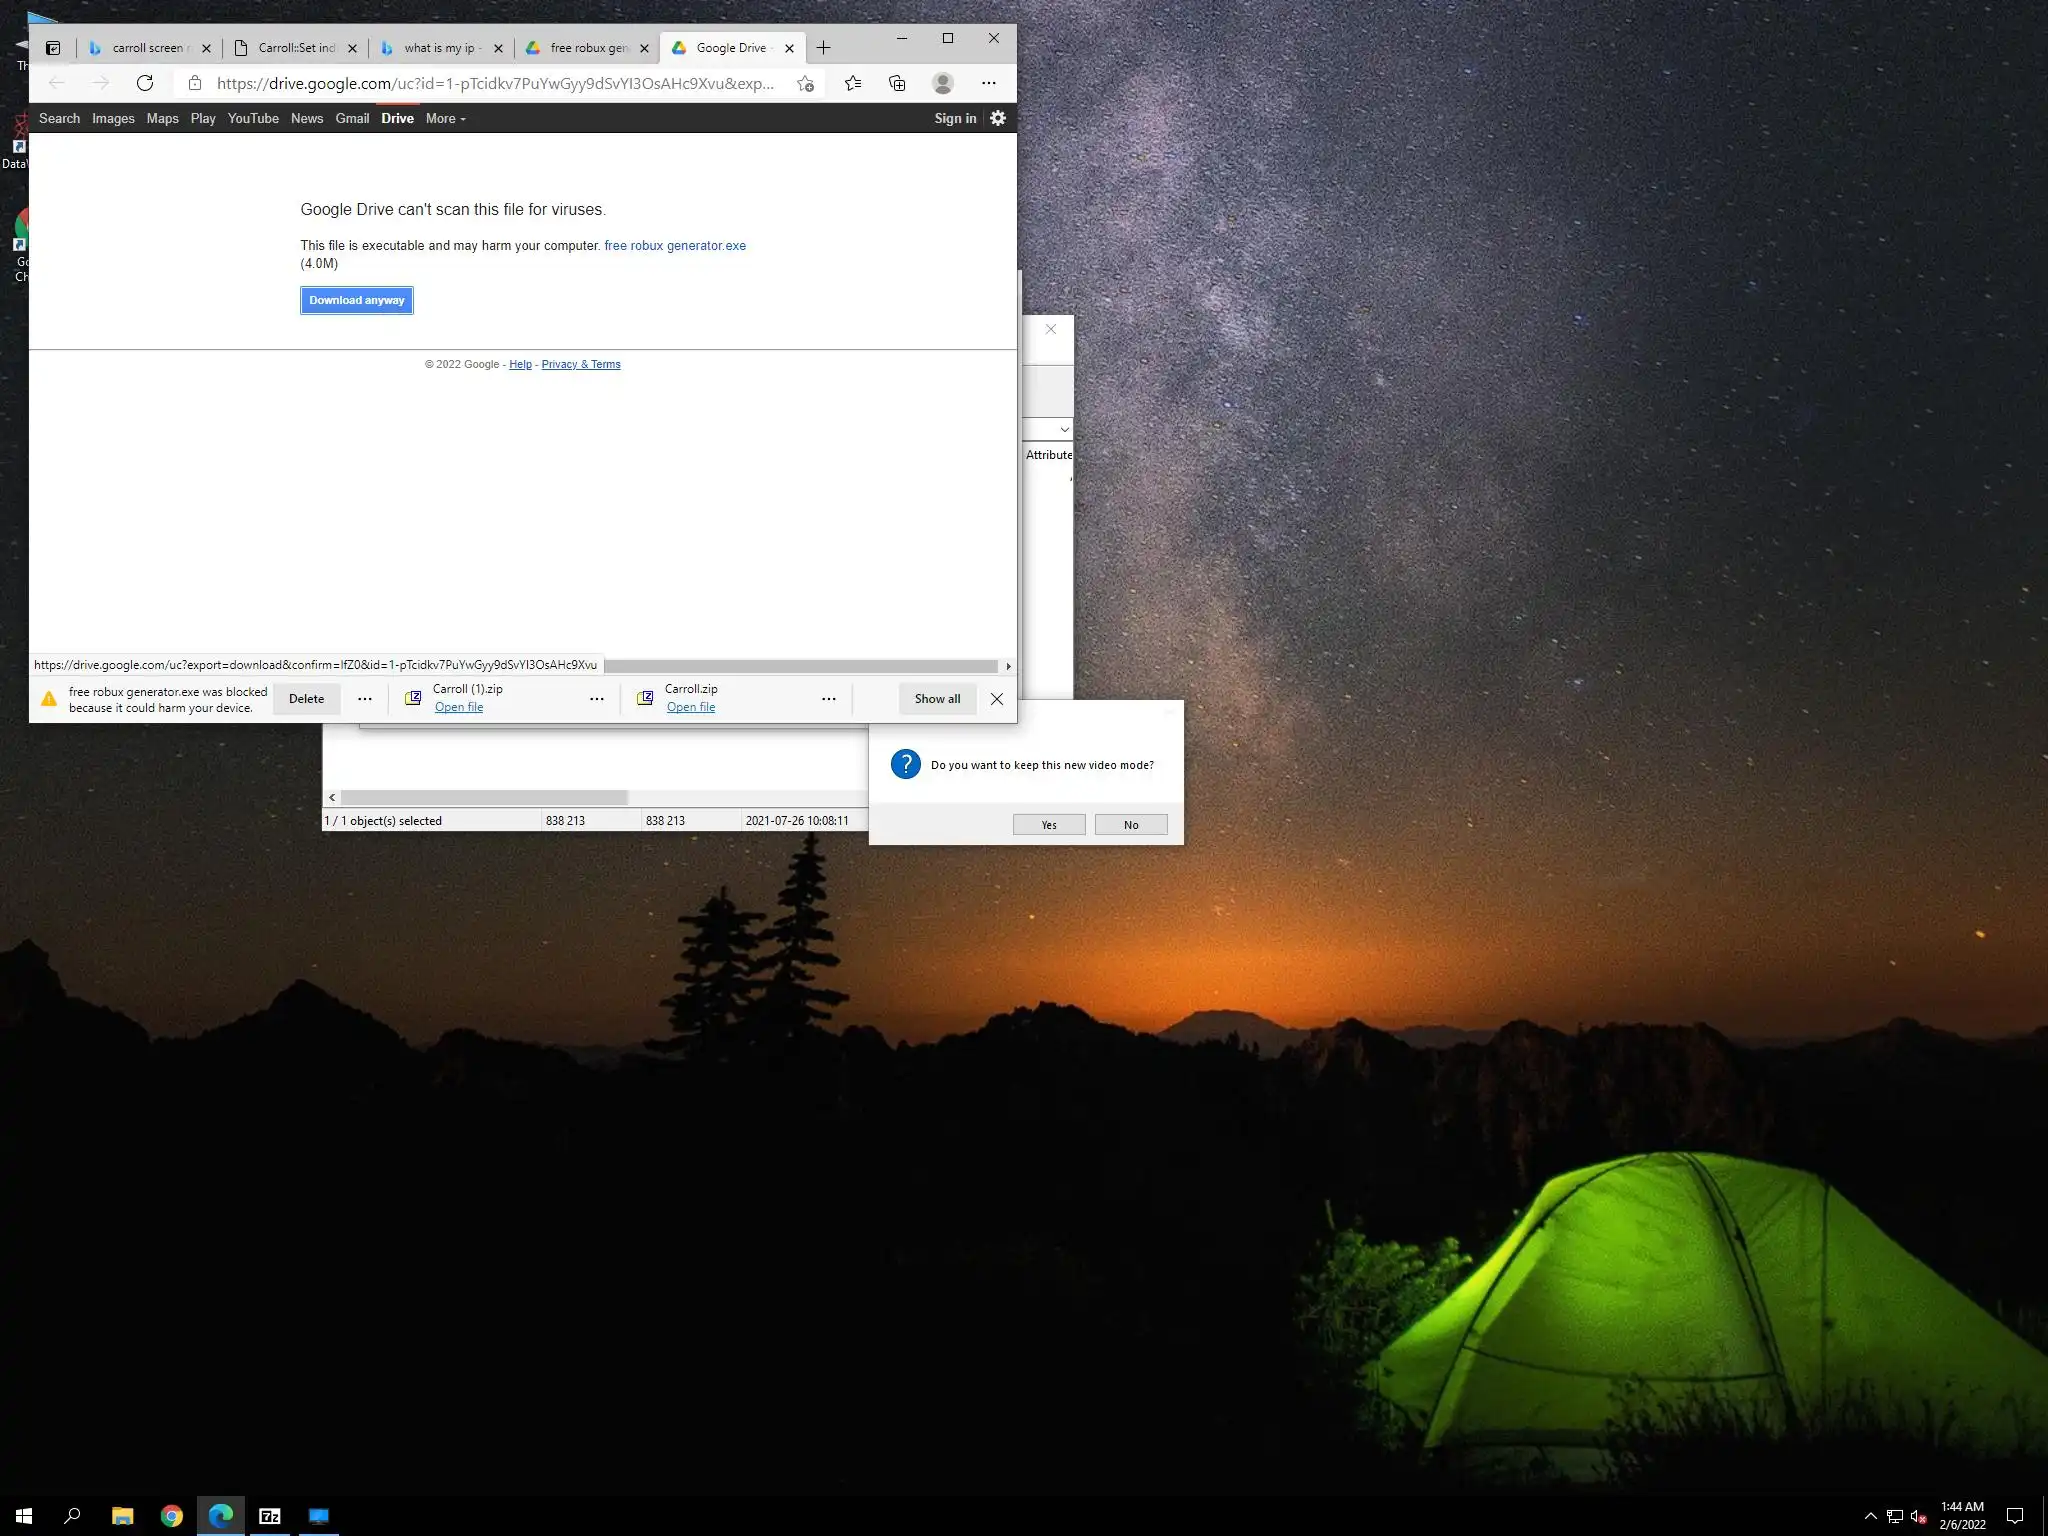Select YouTube in the Google navigation bar
This screenshot has height=1536, width=2048.
(253, 118)
